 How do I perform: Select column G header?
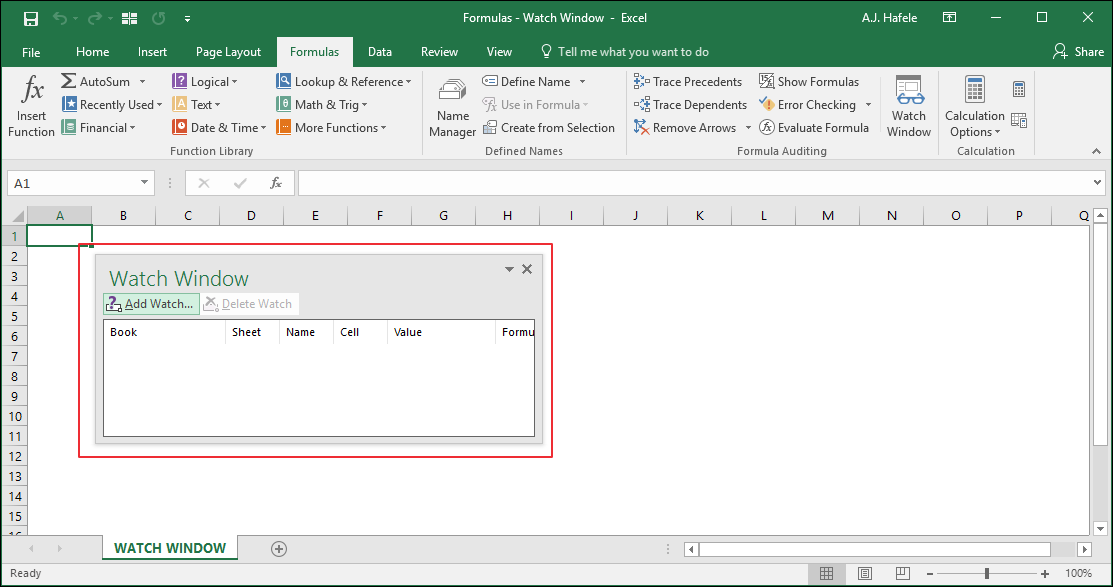(443, 216)
